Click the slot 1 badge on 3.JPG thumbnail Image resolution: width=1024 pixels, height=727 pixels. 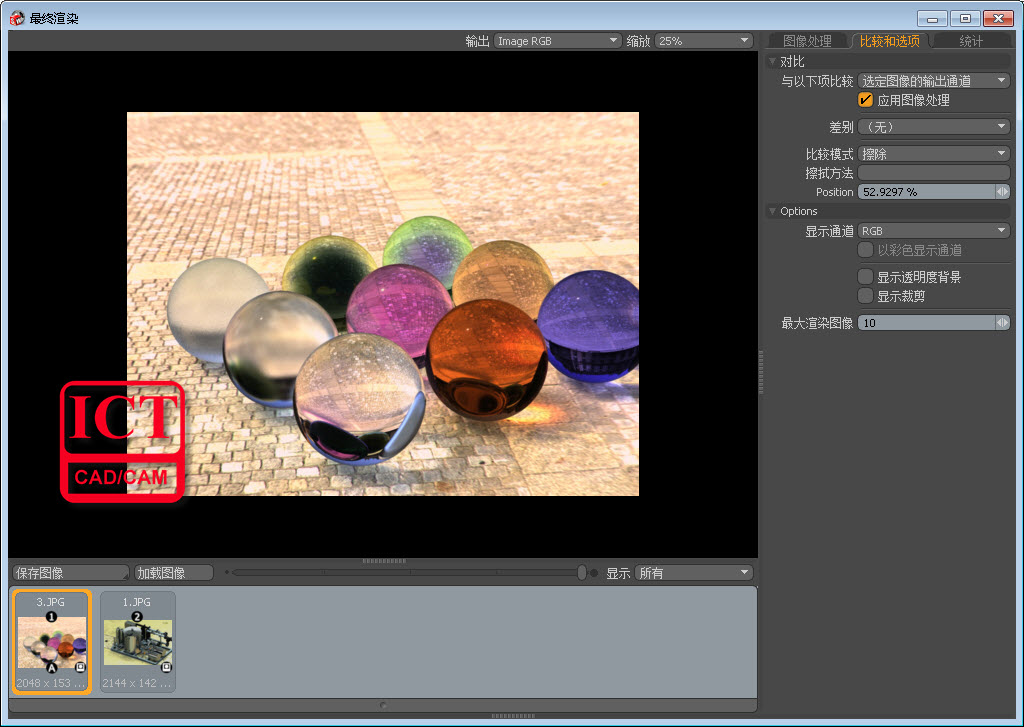coord(51,618)
